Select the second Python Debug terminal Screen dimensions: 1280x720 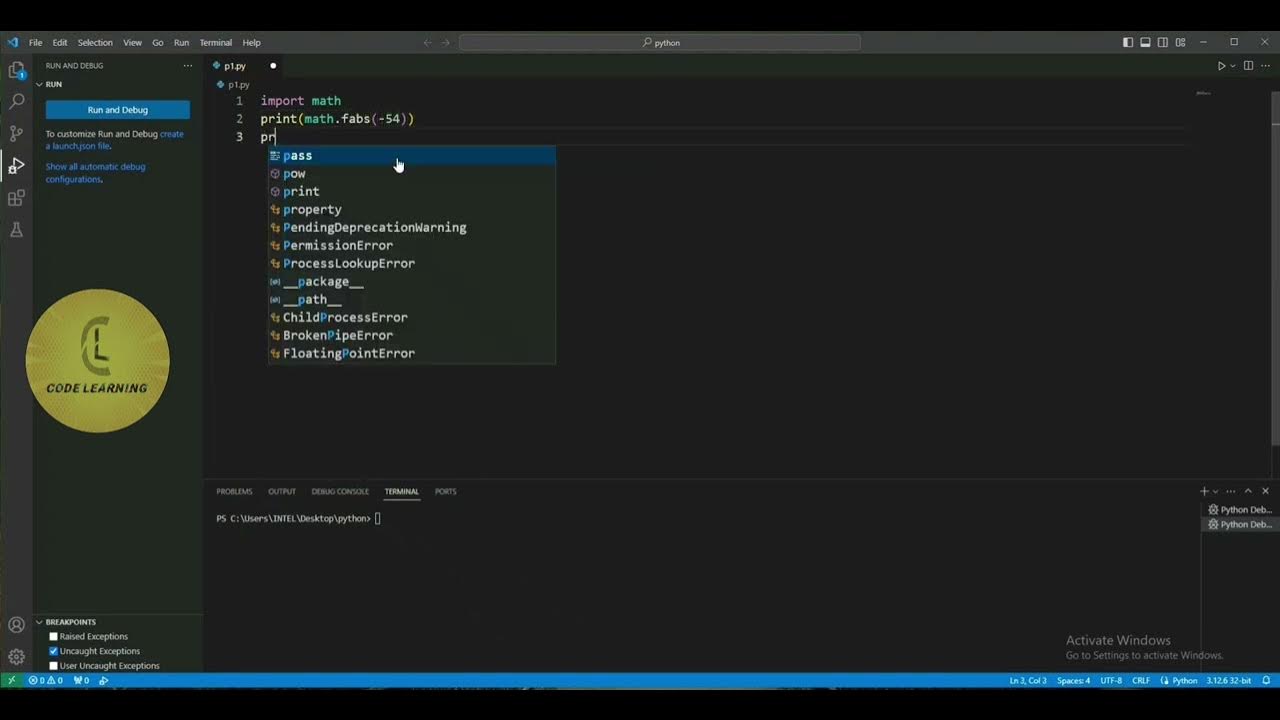[x=1240, y=524]
